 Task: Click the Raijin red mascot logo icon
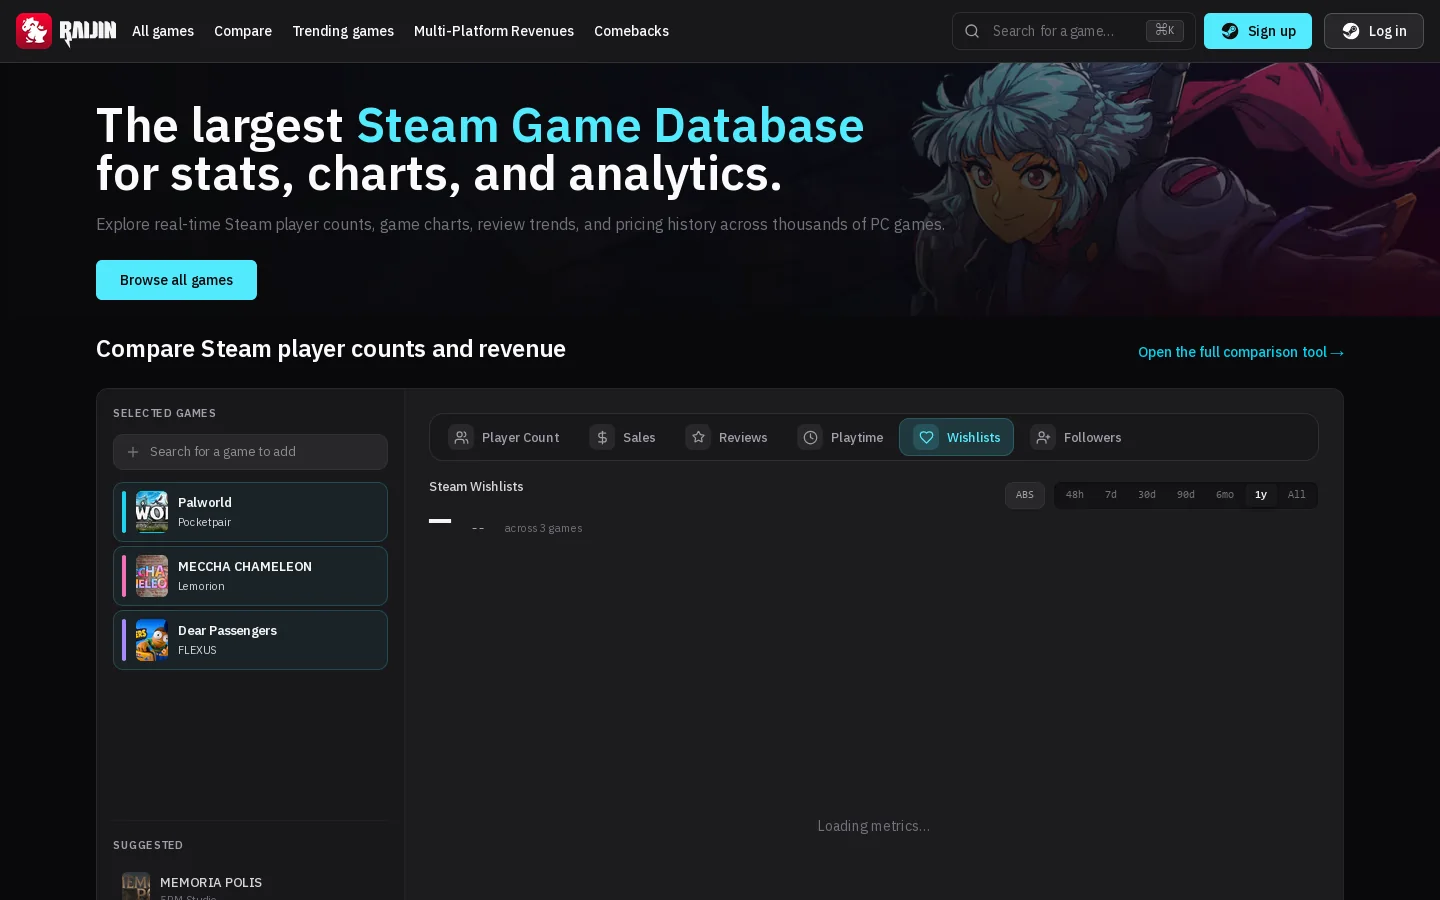(x=34, y=31)
